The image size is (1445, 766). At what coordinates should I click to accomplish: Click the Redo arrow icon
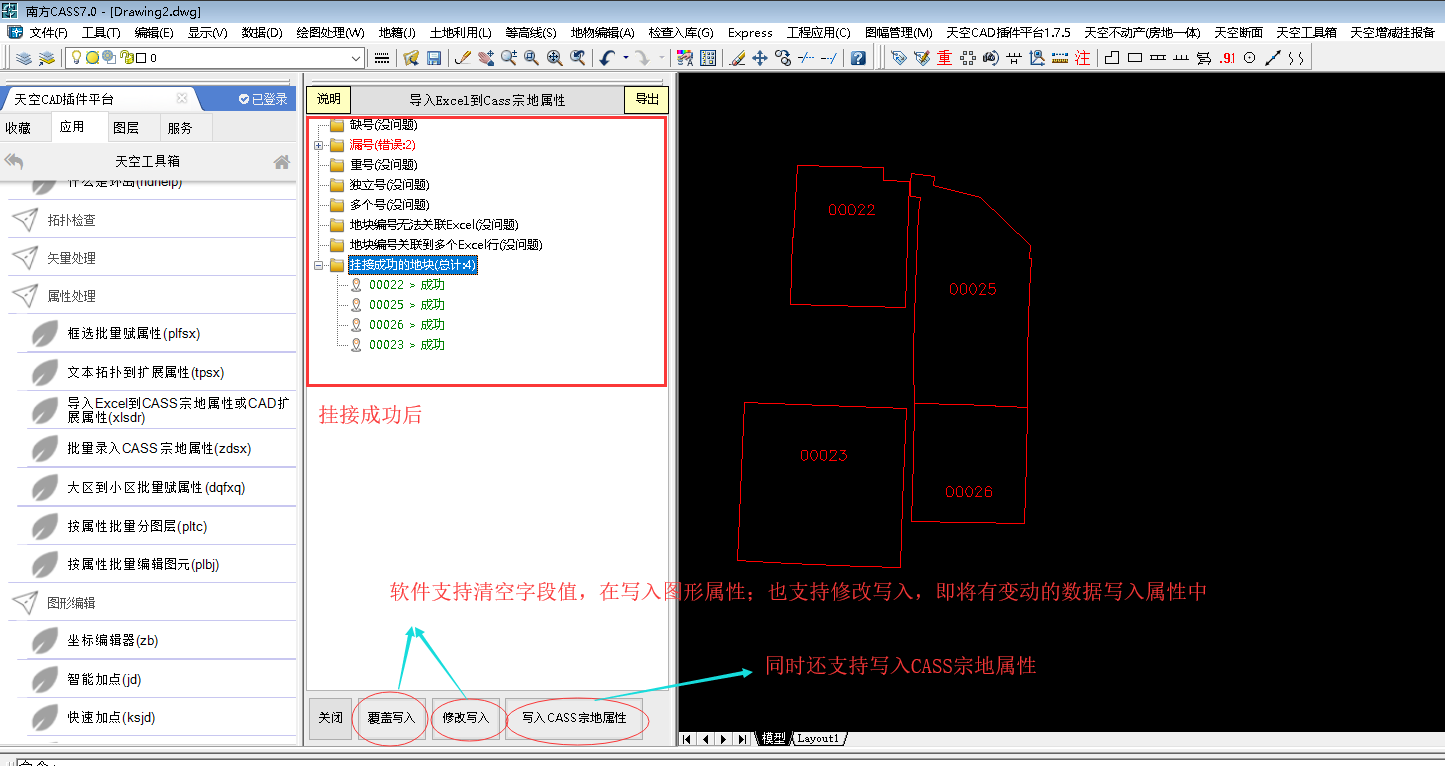(643, 58)
